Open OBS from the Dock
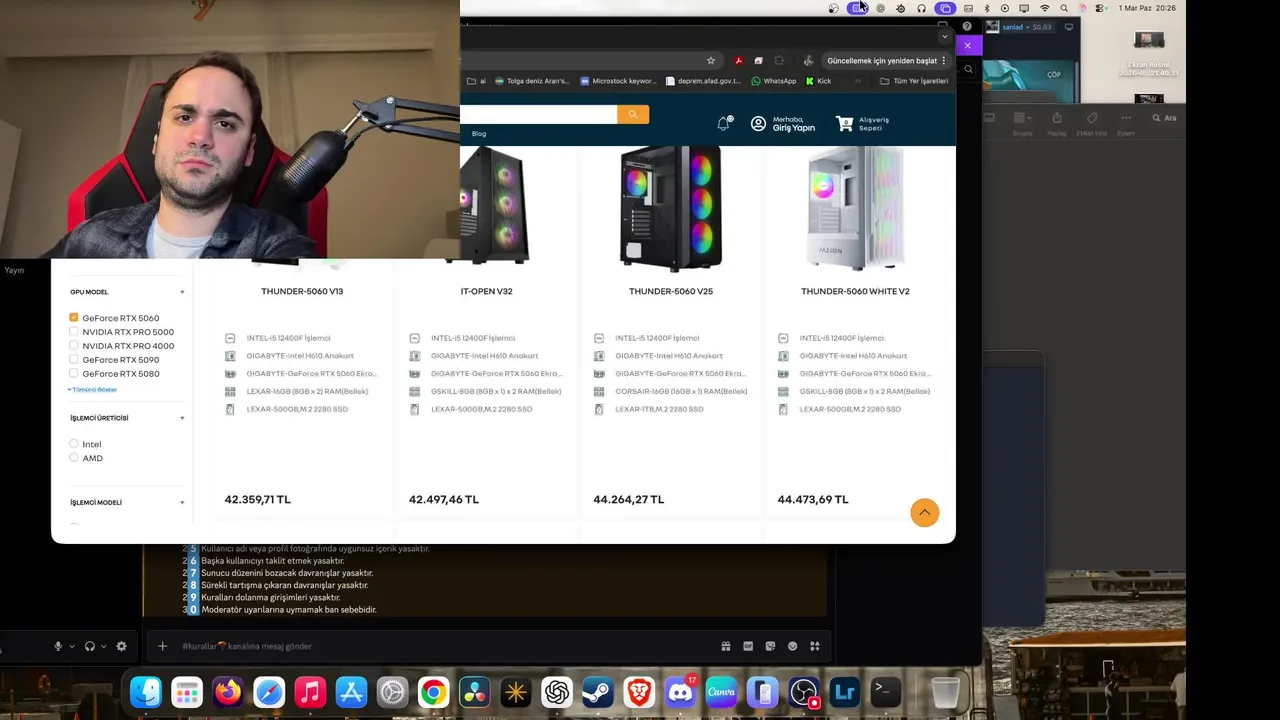This screenshot has width=1280, height=720. [x=804, y=692]
